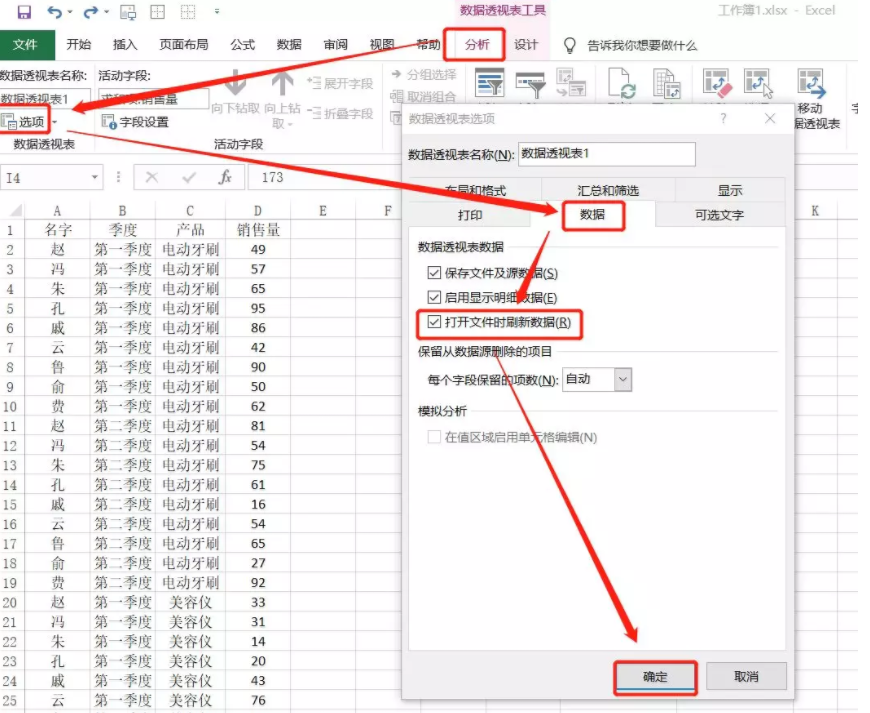Click the Insert Slicer icon in ribbon

489,83
